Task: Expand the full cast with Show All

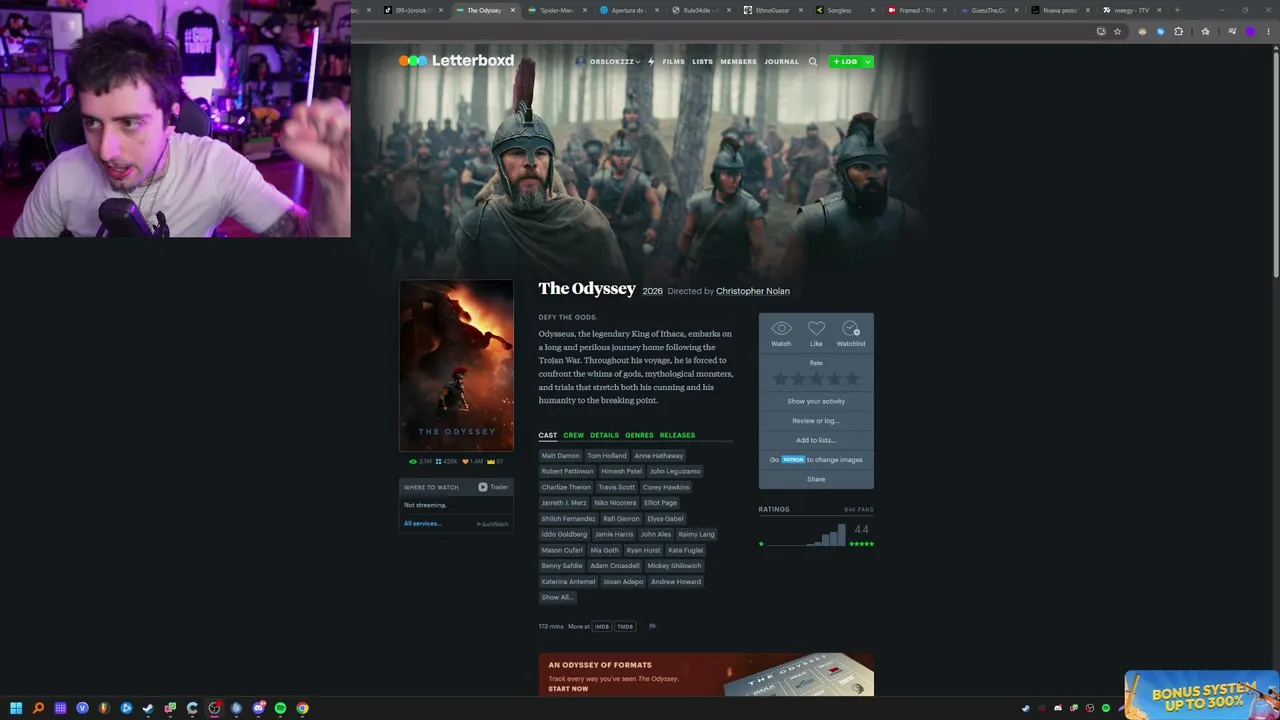Action: point(556,597)
